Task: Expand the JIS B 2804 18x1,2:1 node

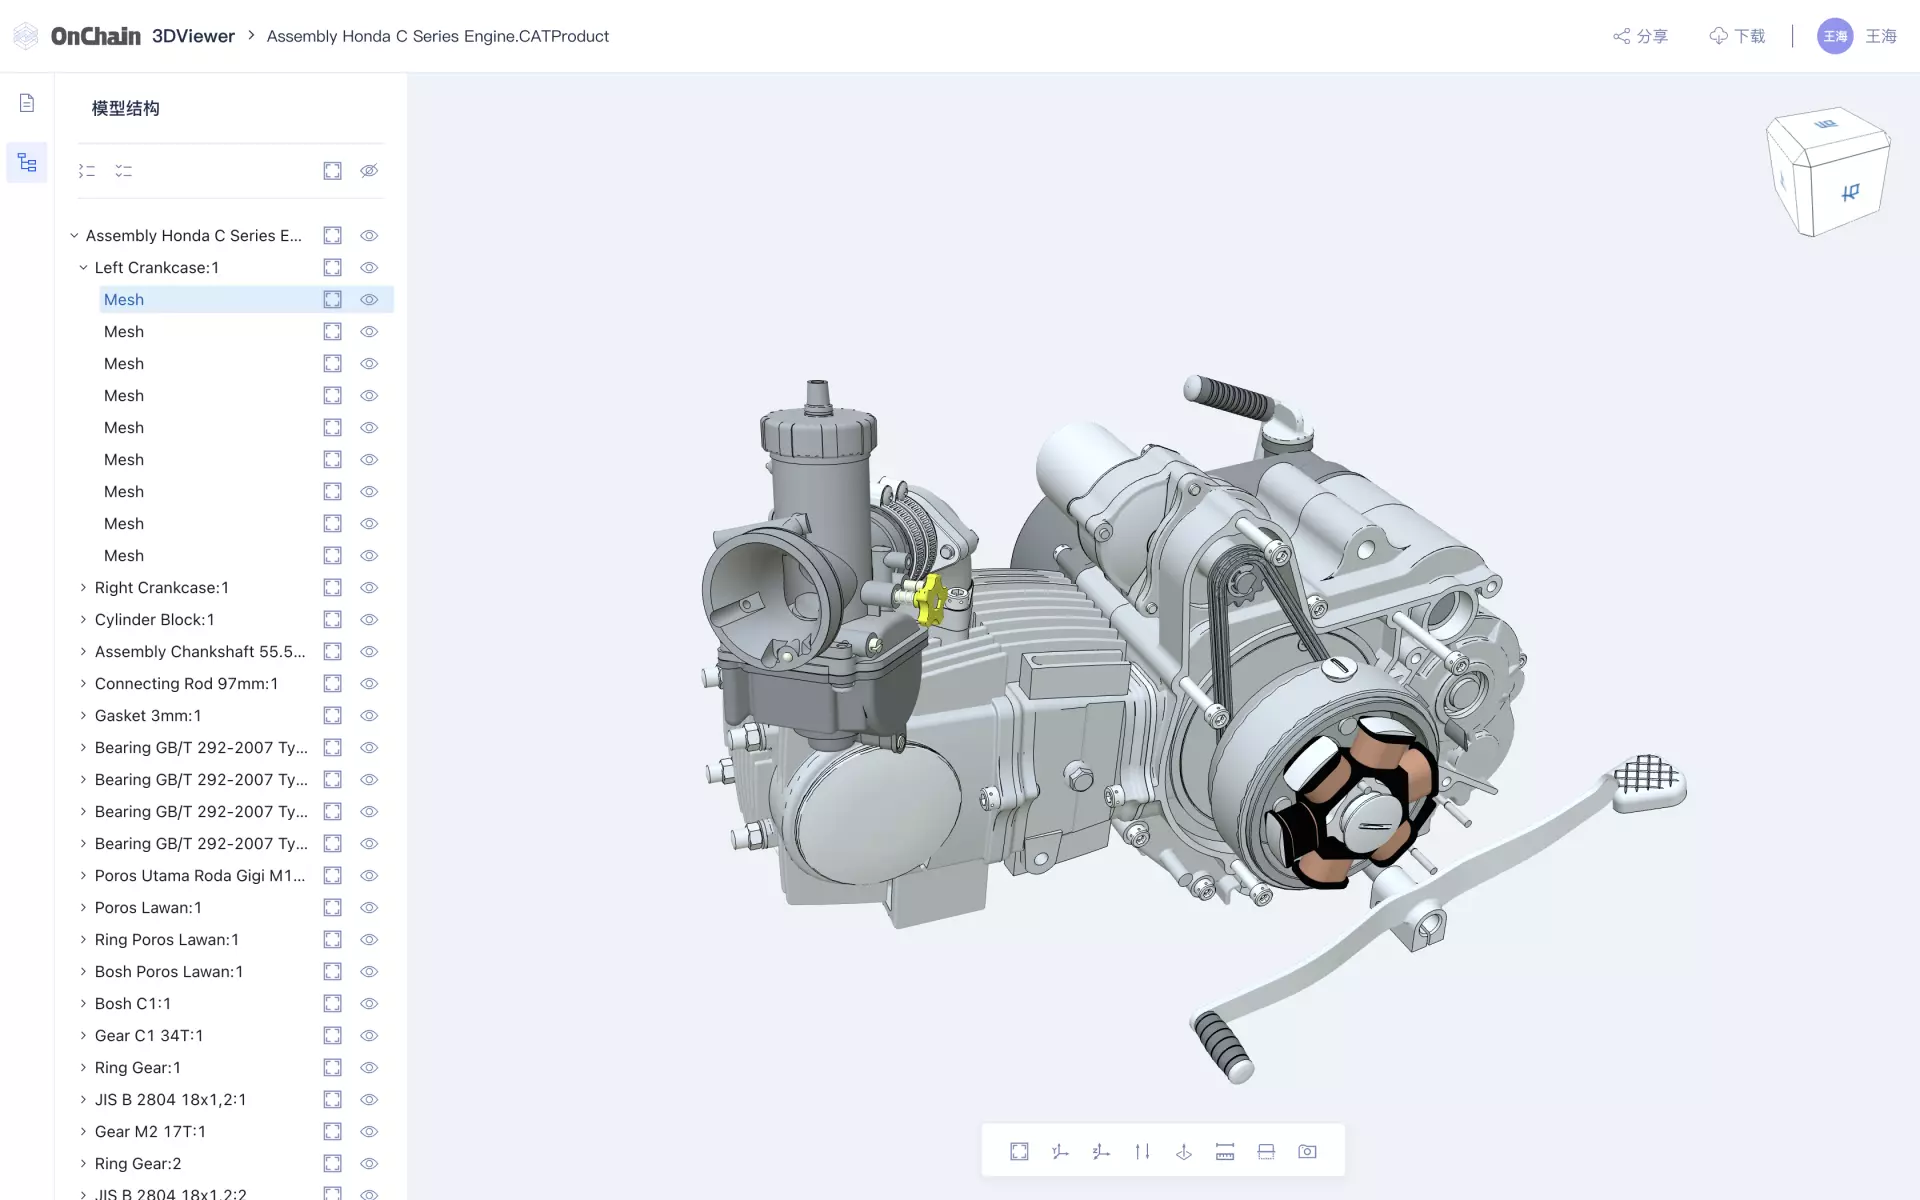Action: pos(83,1099)
